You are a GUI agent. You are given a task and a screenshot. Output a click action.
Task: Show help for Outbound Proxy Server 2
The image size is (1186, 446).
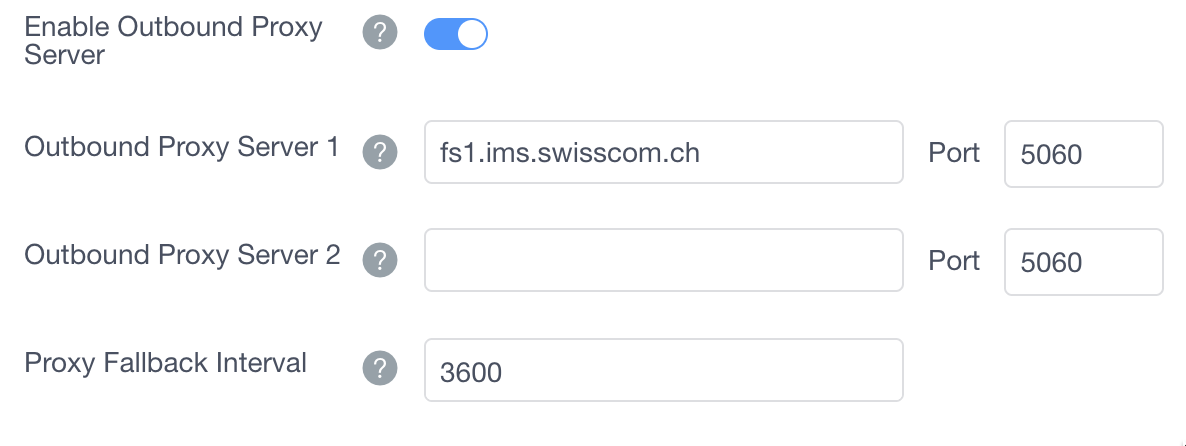click(380, 261)
